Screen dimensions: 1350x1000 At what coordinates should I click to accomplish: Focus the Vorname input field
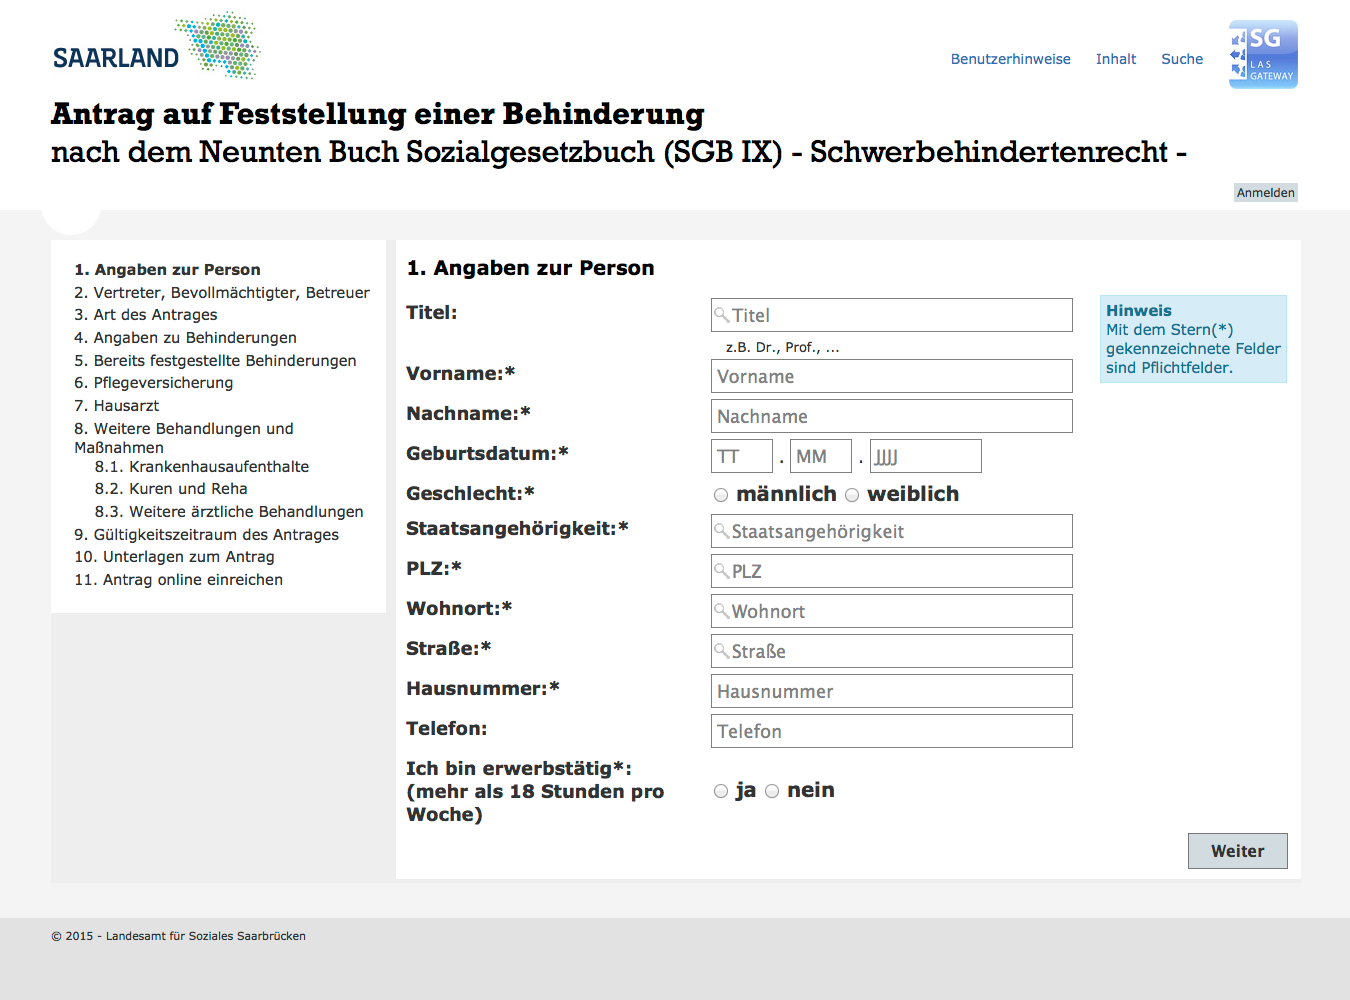pos(891,377)
